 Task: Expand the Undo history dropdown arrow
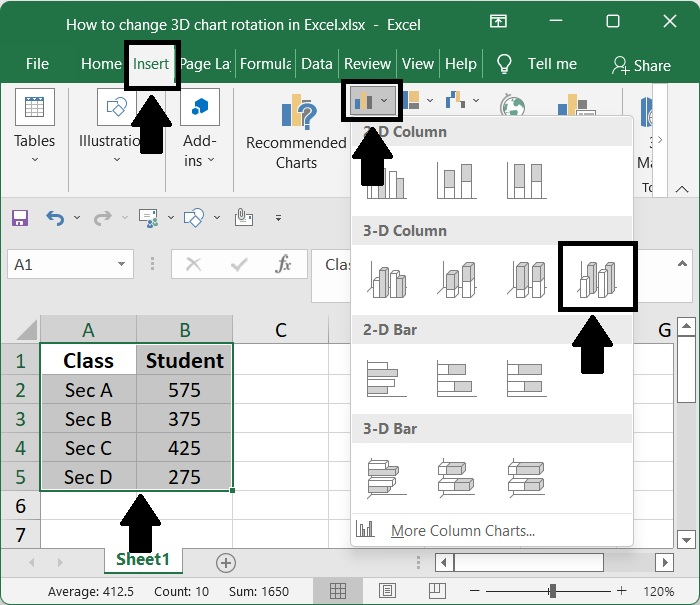[x=77, y=218]
